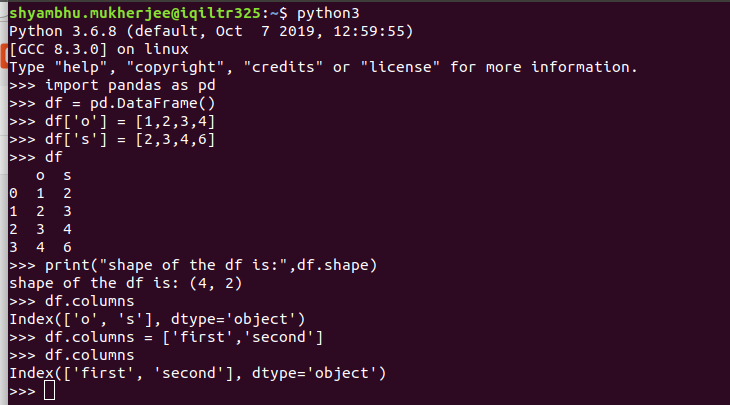Click the python3 command on the first line
The width and height of the screenshot is (730, 405).
coord(328,13)
